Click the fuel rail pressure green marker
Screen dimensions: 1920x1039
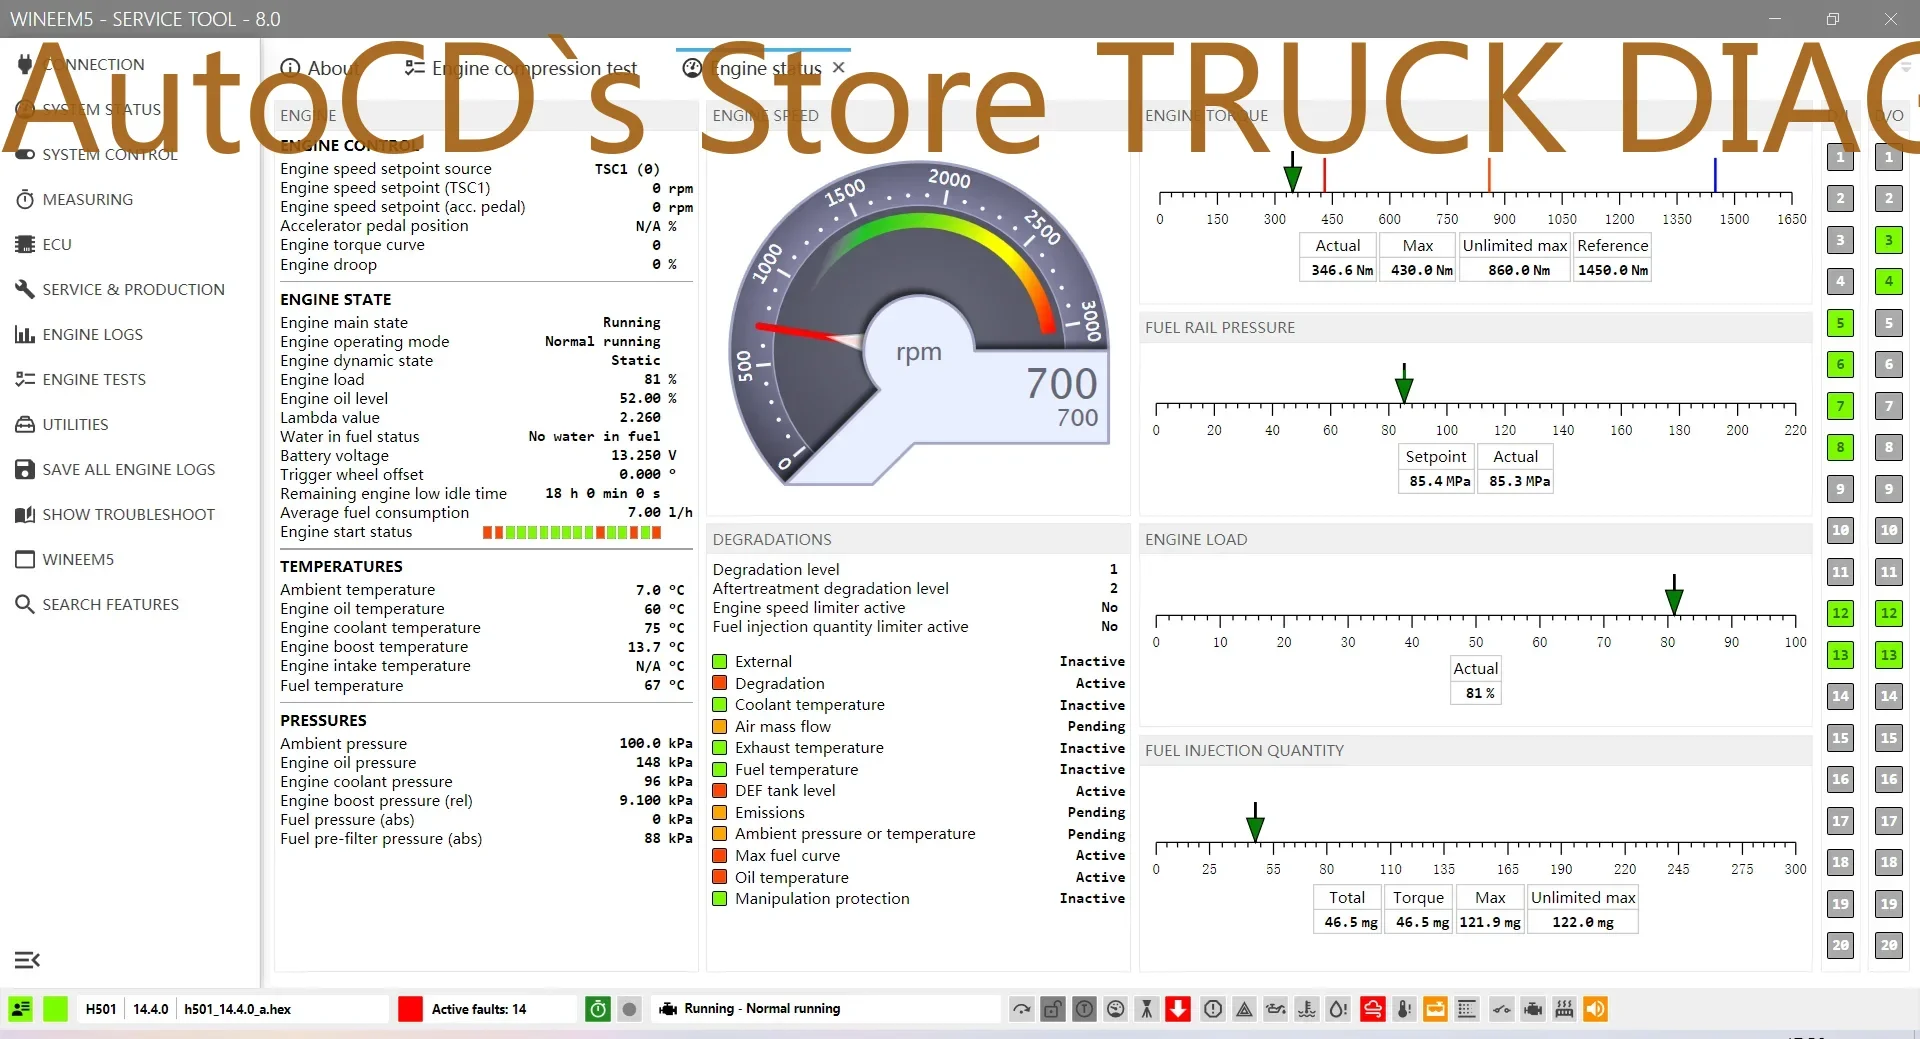(1404, 383)
